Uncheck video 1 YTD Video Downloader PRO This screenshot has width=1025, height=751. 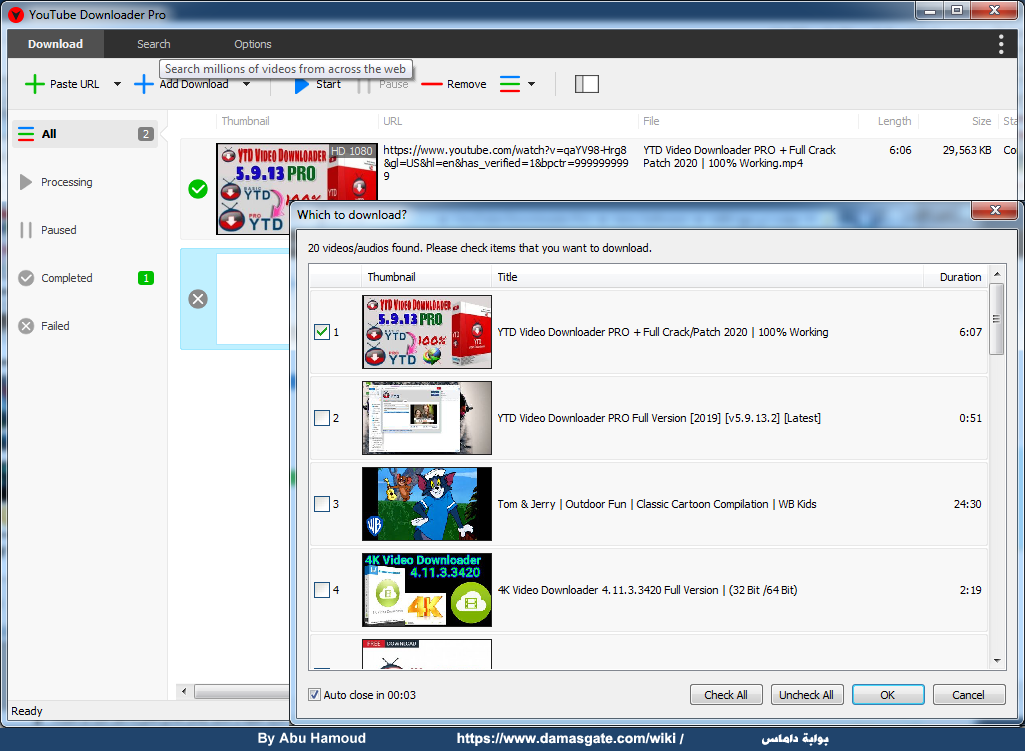(322, 332)
